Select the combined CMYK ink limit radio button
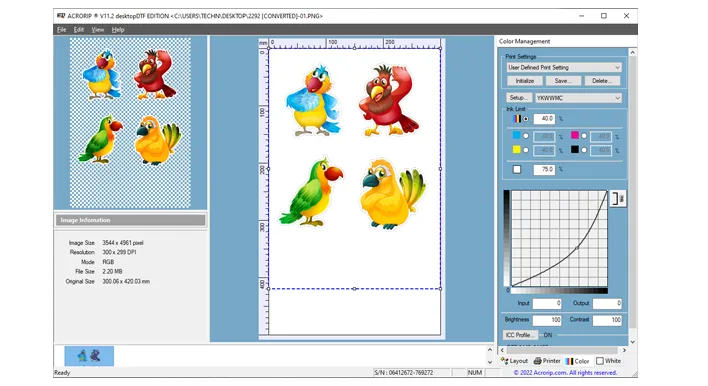Image resolution: width=708 pixels, height=386 pixels. (x=526, y=119)
